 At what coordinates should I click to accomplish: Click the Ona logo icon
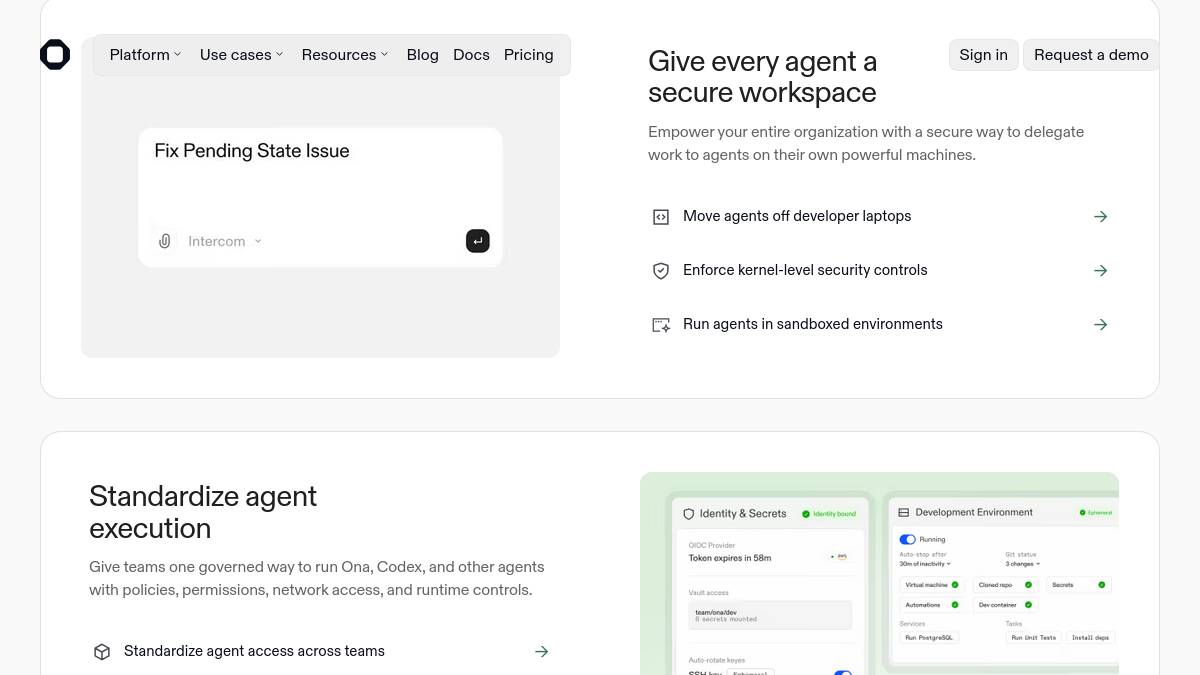tap(55, 55)
